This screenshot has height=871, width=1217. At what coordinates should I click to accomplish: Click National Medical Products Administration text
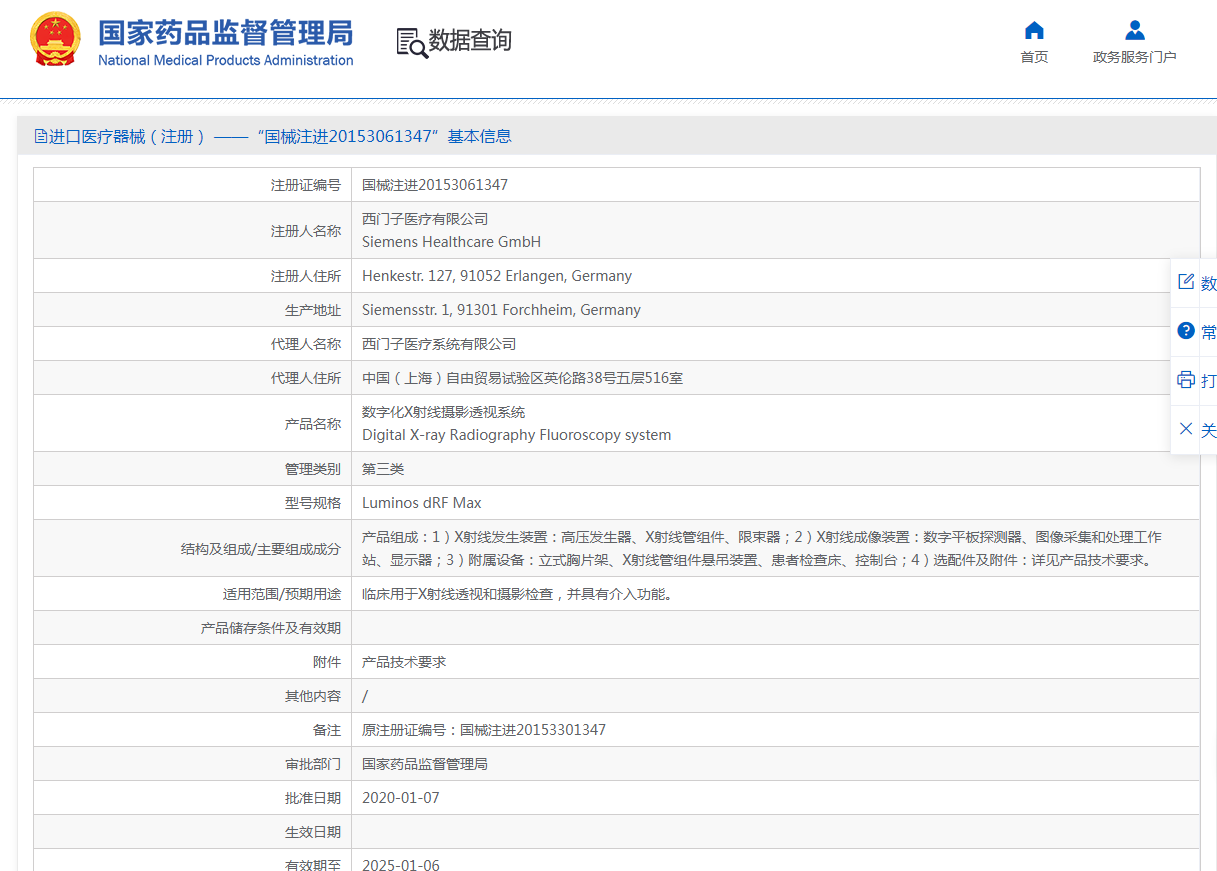tap(226, 60)
